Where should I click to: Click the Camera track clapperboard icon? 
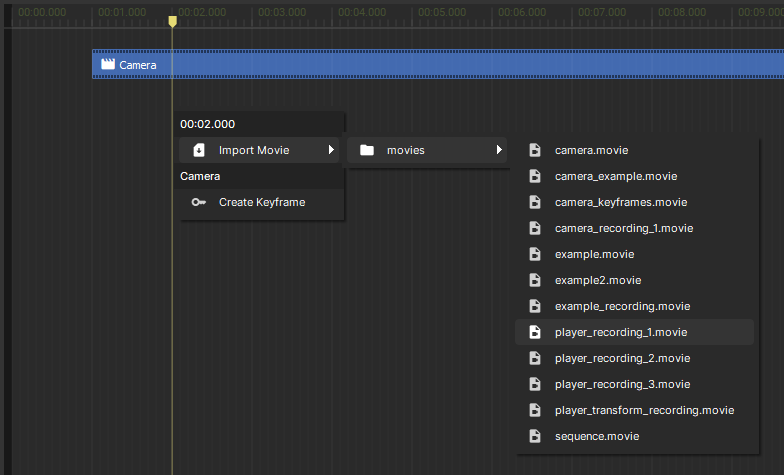(x=108, y=65)
